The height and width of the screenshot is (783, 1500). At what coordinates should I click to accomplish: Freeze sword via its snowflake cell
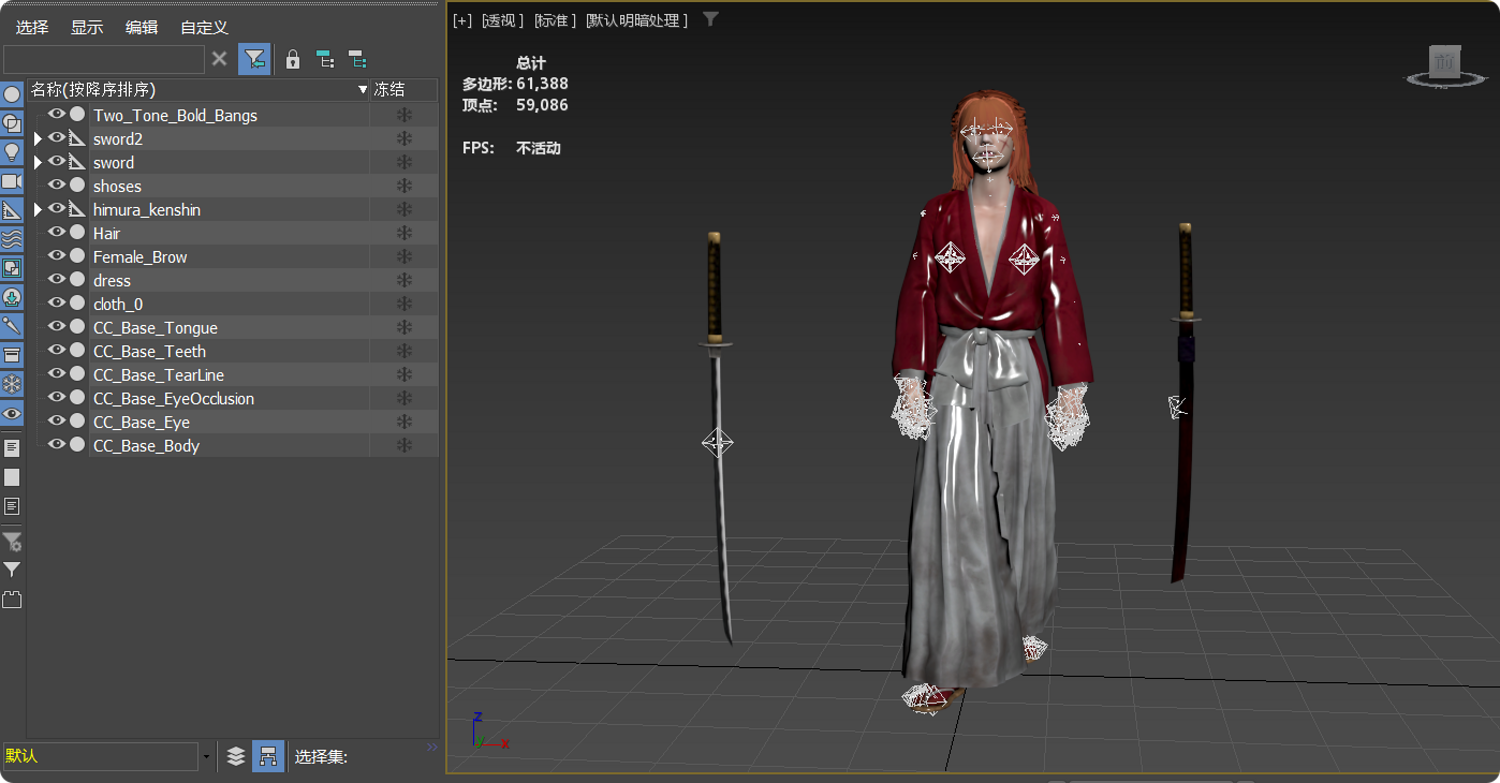pos(404,162)
